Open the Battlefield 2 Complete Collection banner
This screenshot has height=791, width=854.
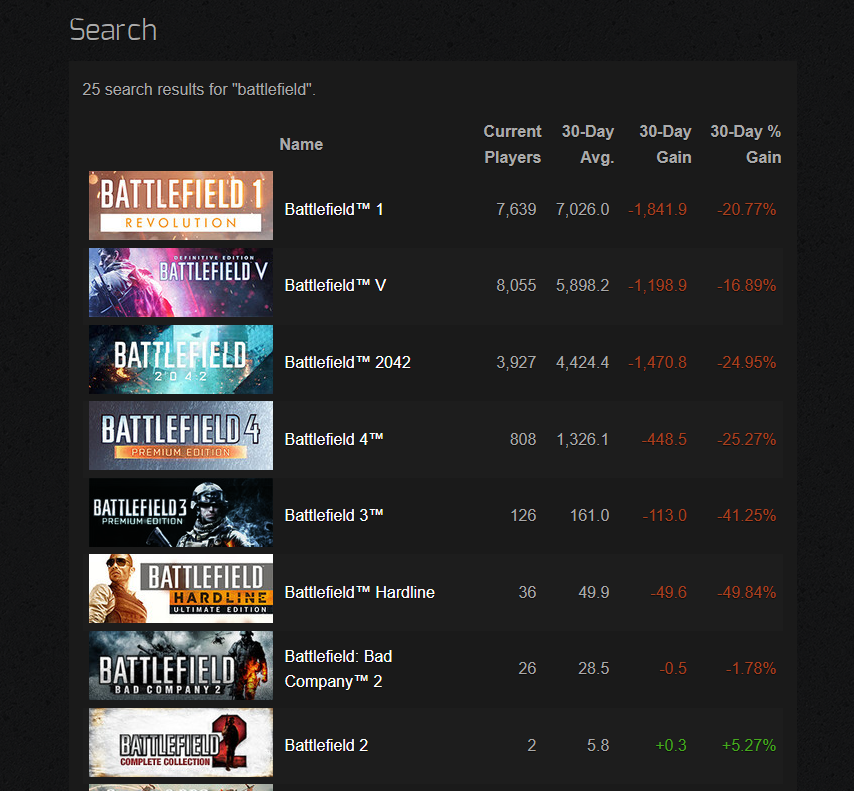[181, 742]
